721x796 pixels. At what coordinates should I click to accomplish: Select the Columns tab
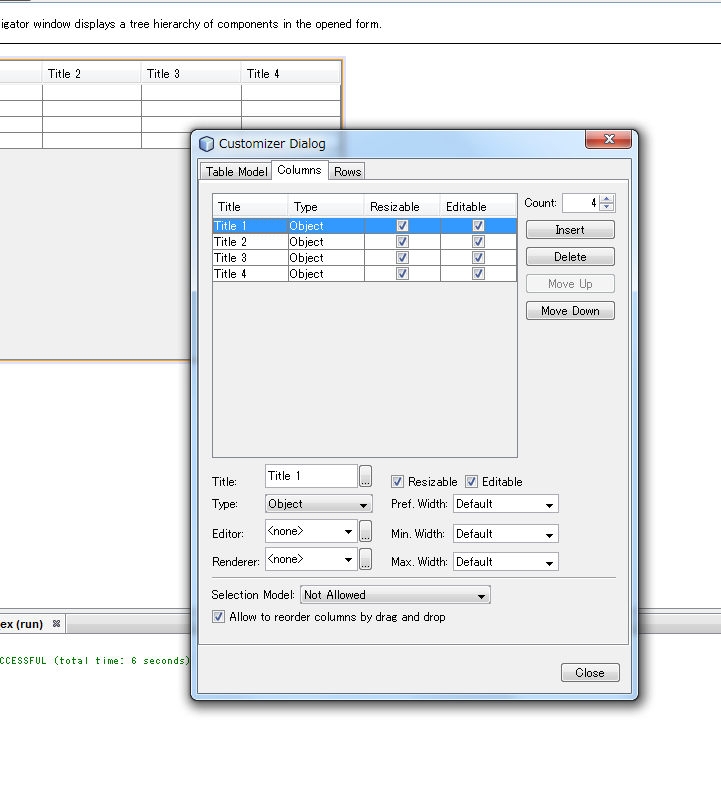click(300, 170)
